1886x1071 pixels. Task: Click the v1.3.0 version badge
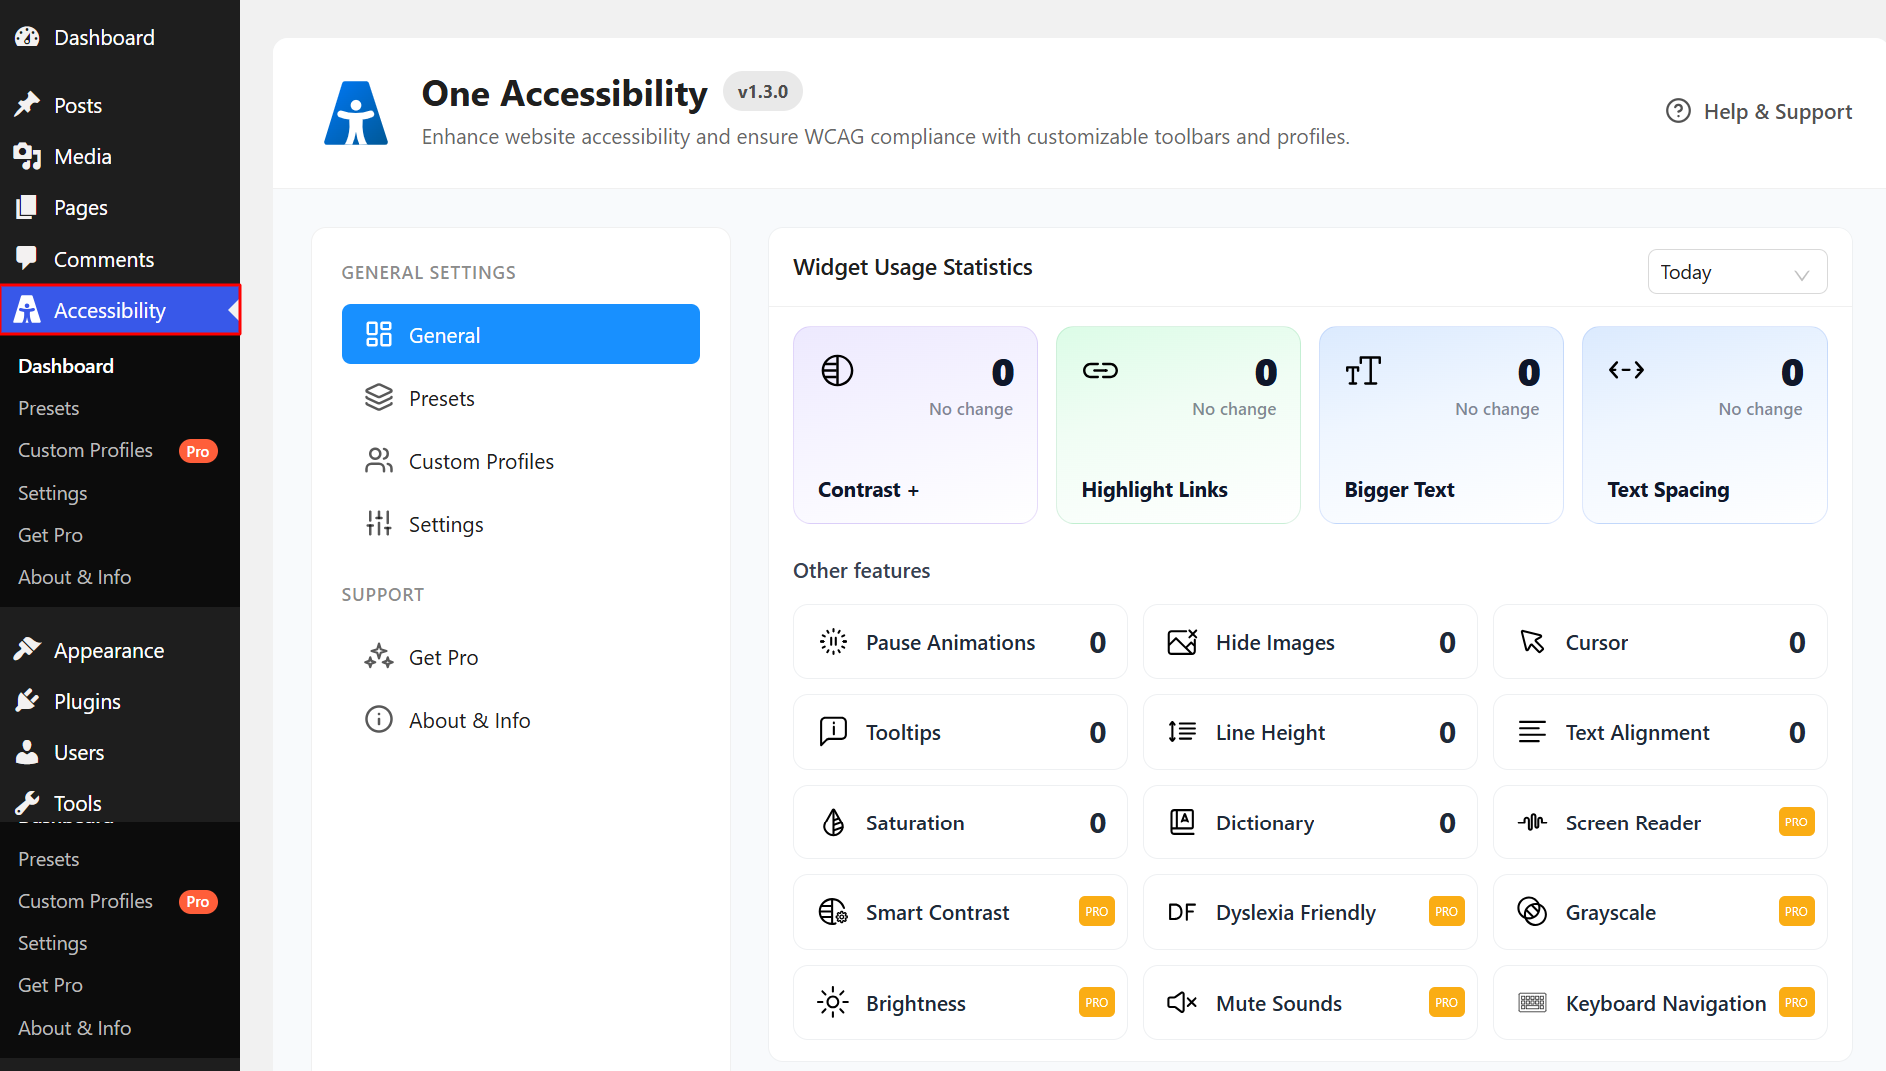point(763,91)
